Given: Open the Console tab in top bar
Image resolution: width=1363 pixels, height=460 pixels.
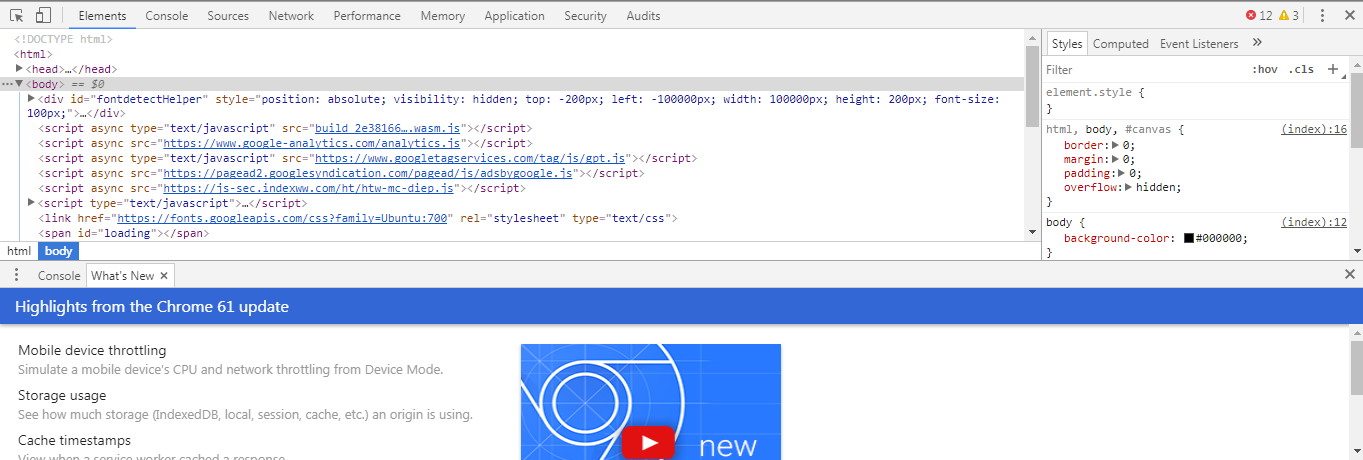Looking at the screenshot, I should pyautogui.click(x=166, y=16).
